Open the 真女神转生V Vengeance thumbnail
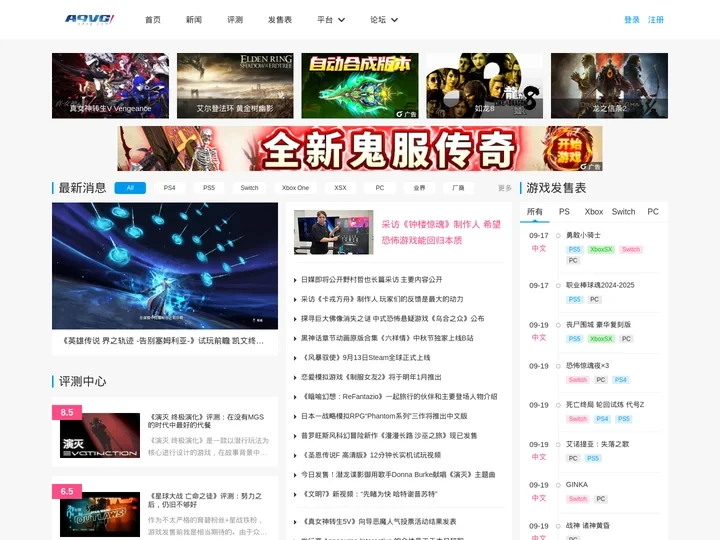Image resolution: width=720 pixels, height=540 pixels. 110,85
